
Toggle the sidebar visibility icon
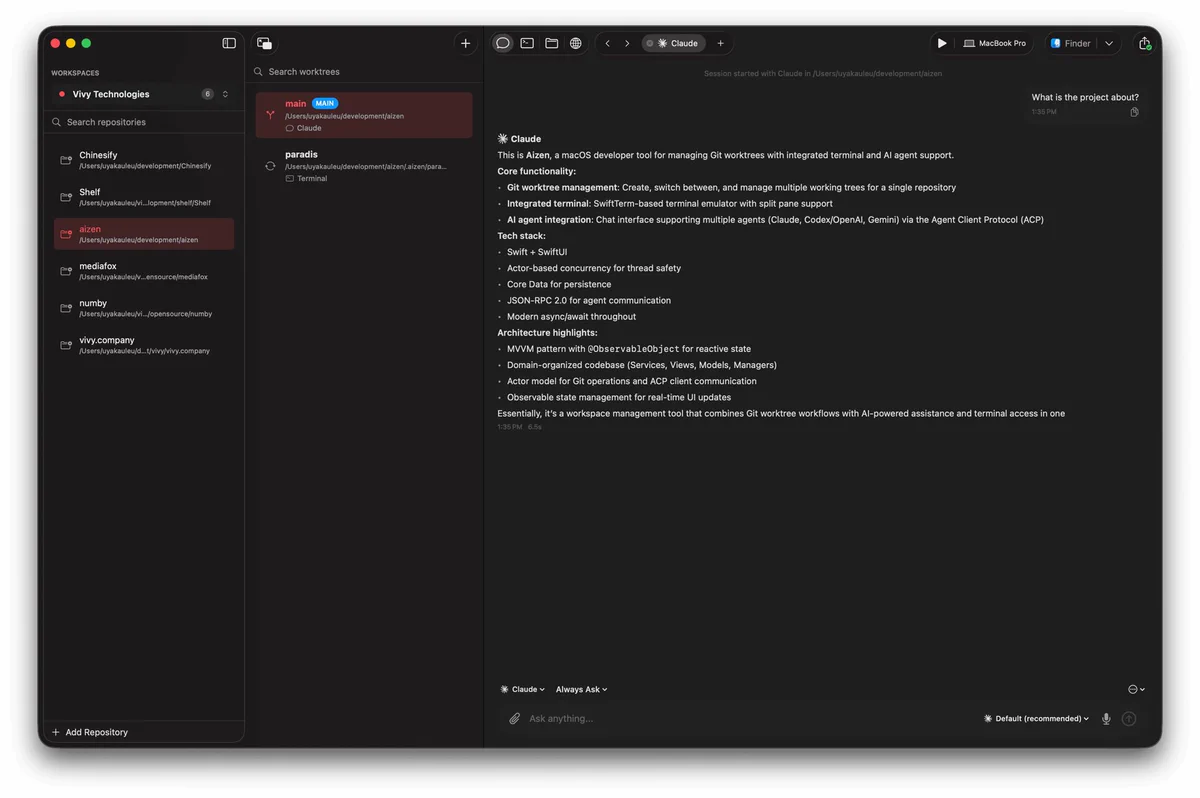(229, 43)
